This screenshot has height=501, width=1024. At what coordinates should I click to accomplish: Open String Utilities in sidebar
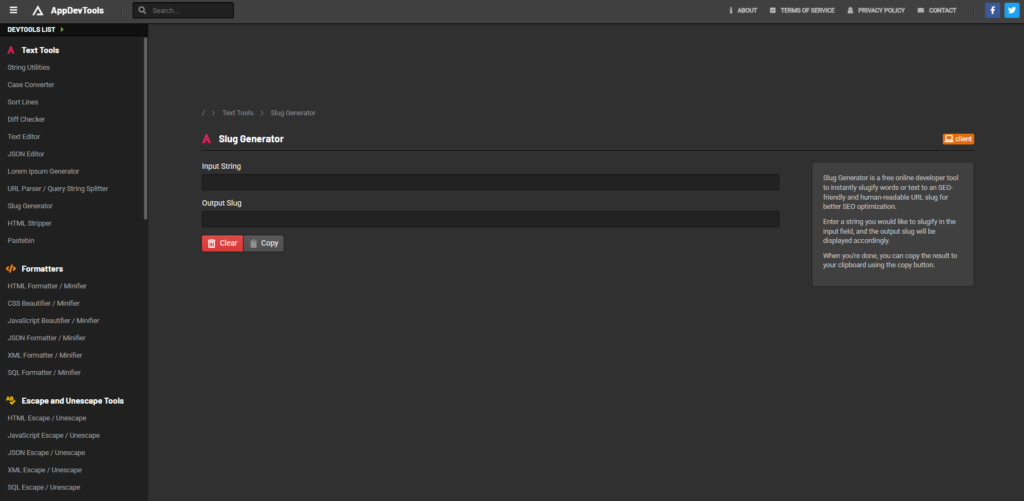click(29, 67)
